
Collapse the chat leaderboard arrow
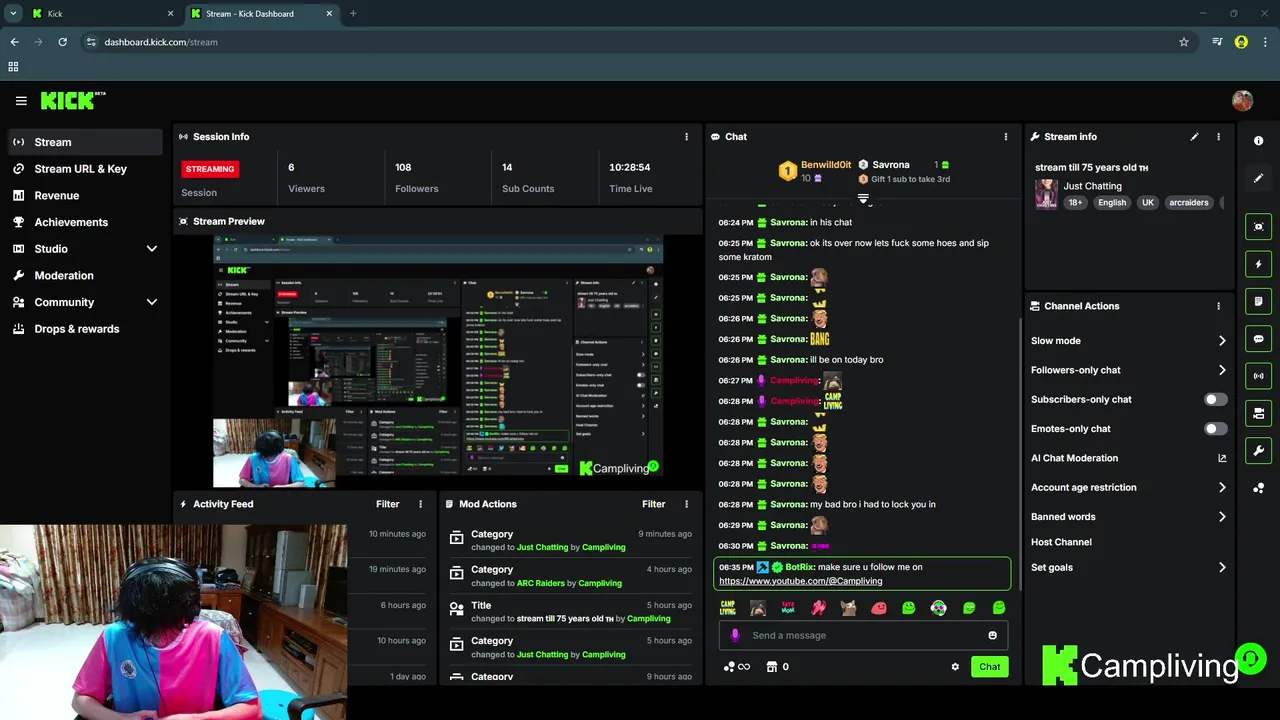coord(863,198)
